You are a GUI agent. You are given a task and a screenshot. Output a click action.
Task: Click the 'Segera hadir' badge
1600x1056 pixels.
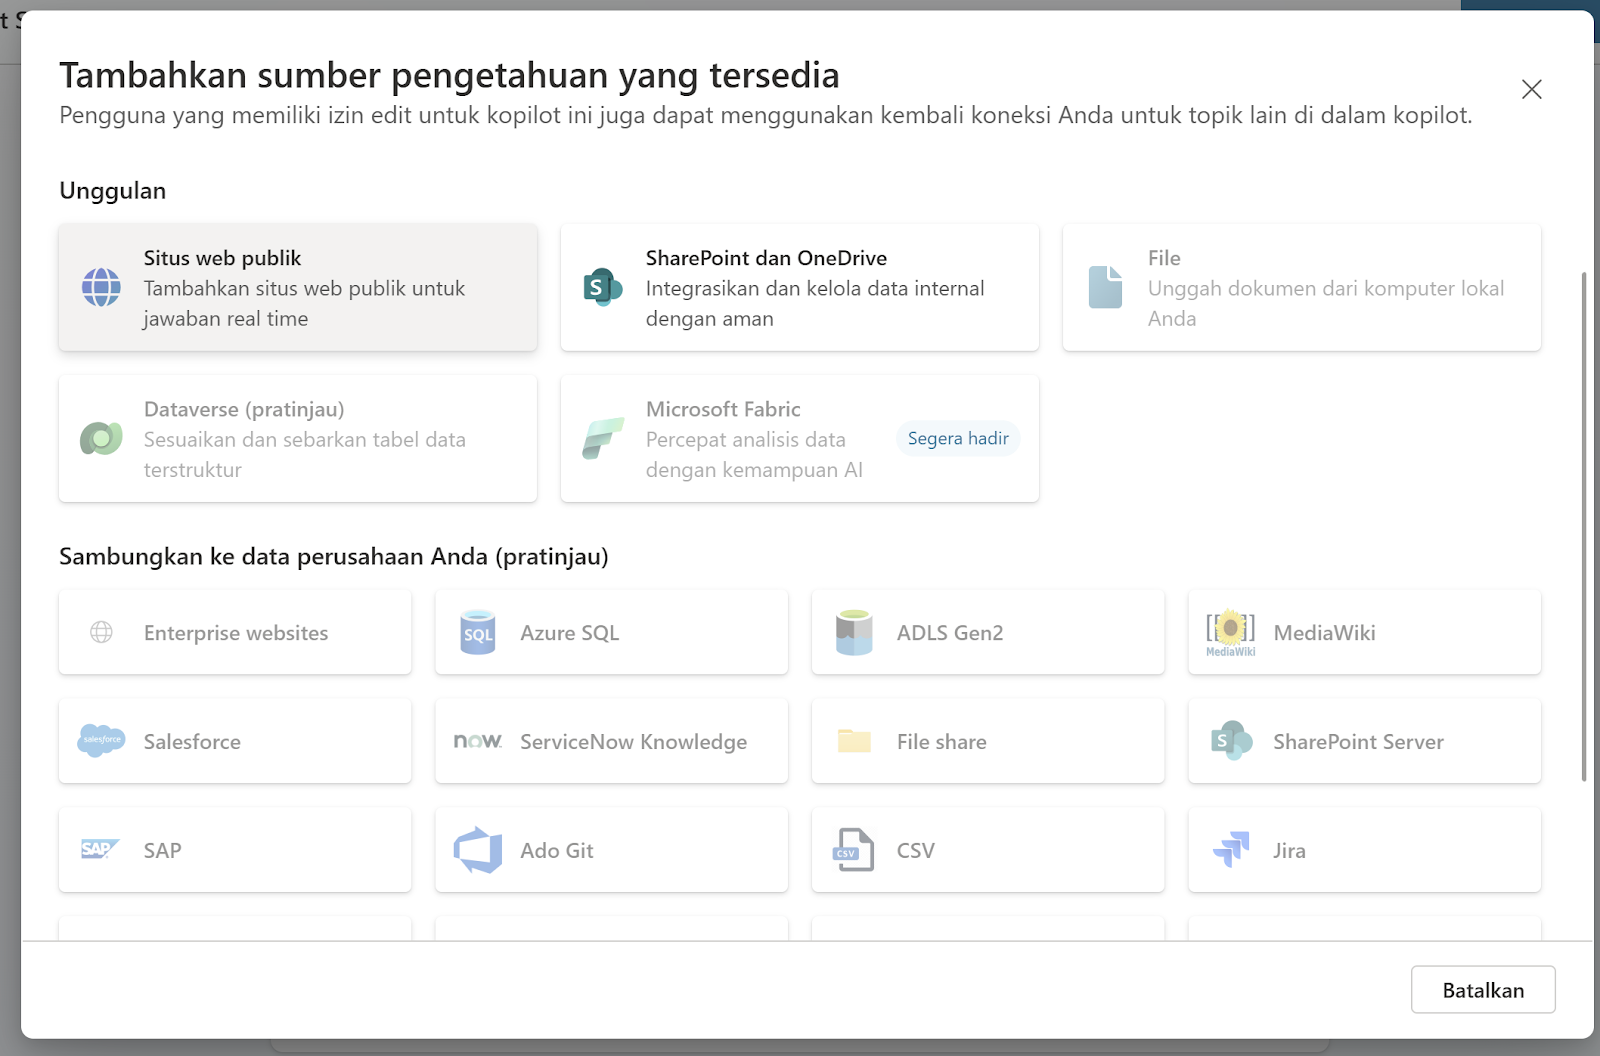958,438
